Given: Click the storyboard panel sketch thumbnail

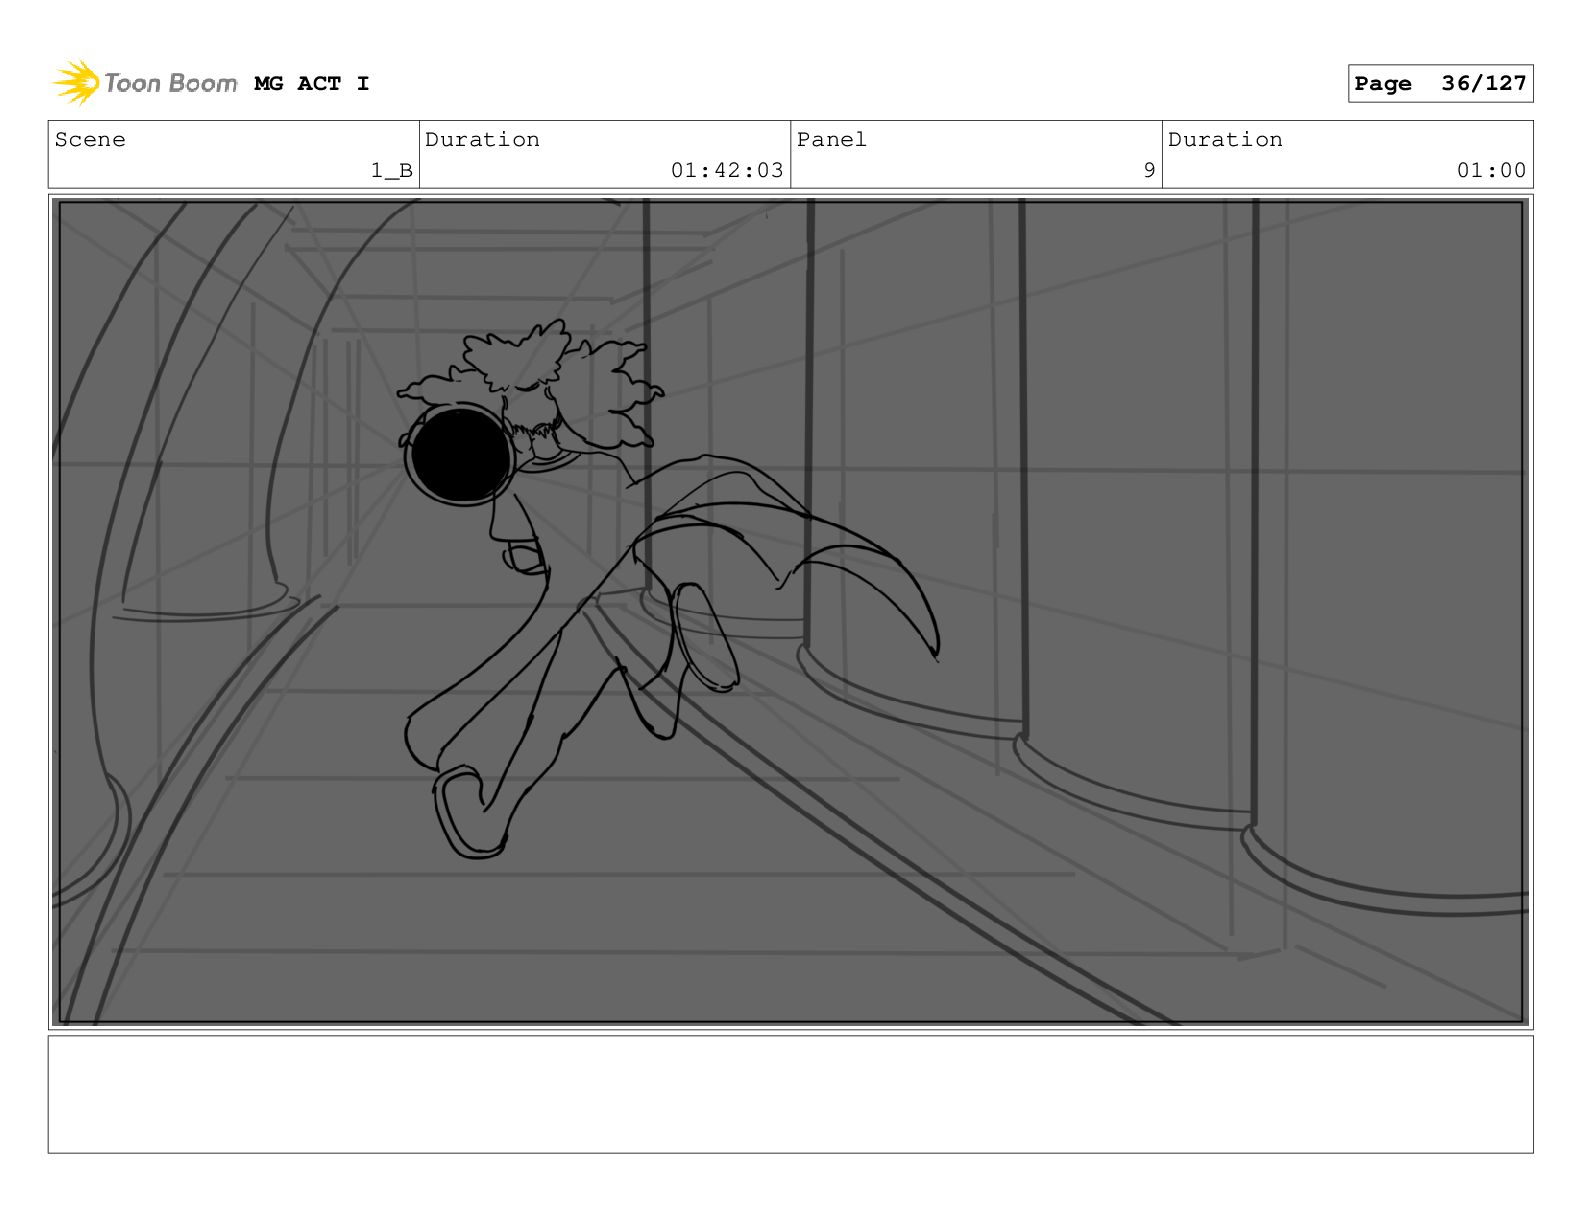Looking at the screenshot, I should coord(790,612).
